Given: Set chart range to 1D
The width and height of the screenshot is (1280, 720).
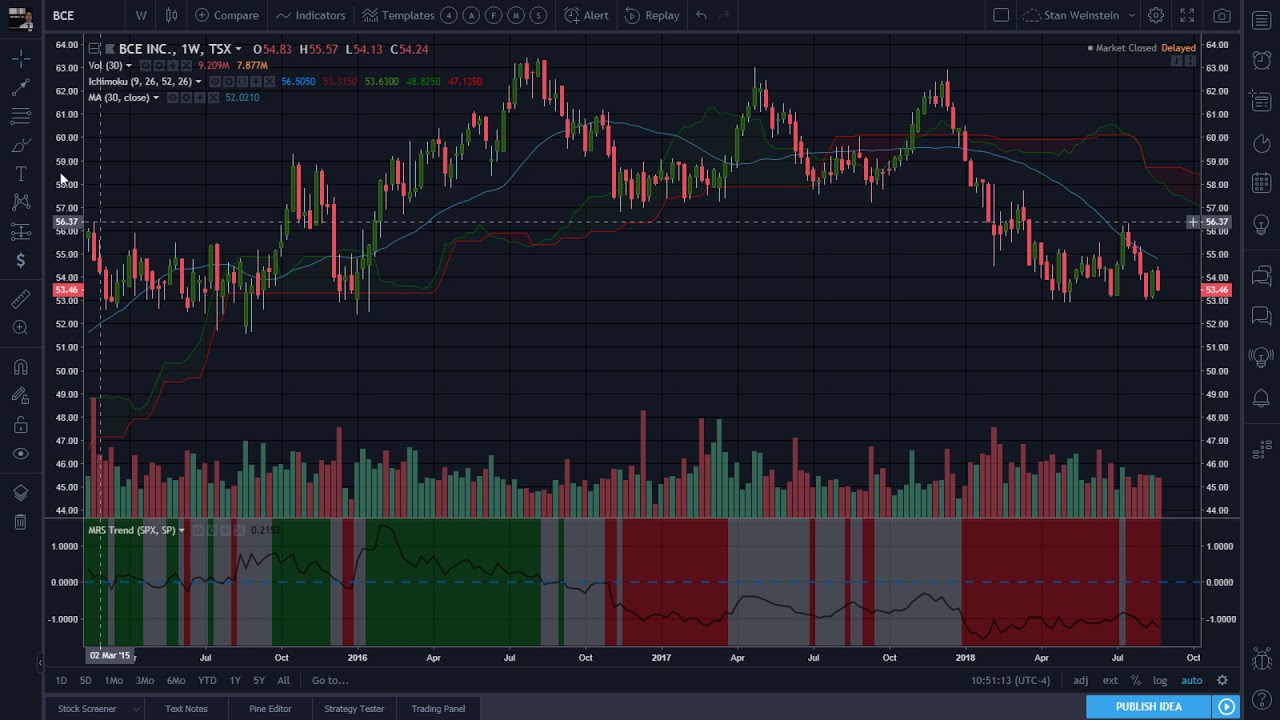Looking at the screenshot, I should 61,681.
